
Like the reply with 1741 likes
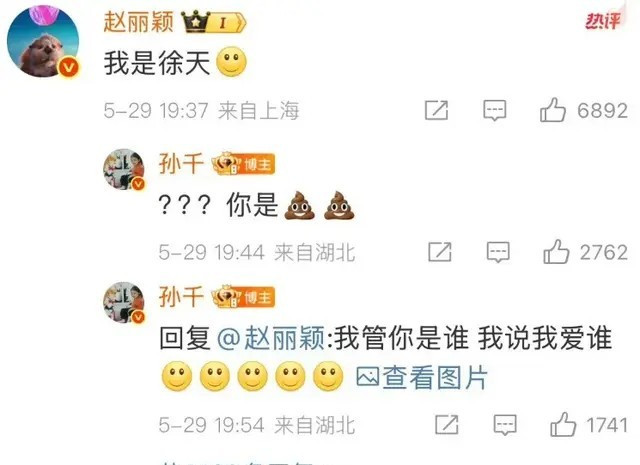[563, 424]
